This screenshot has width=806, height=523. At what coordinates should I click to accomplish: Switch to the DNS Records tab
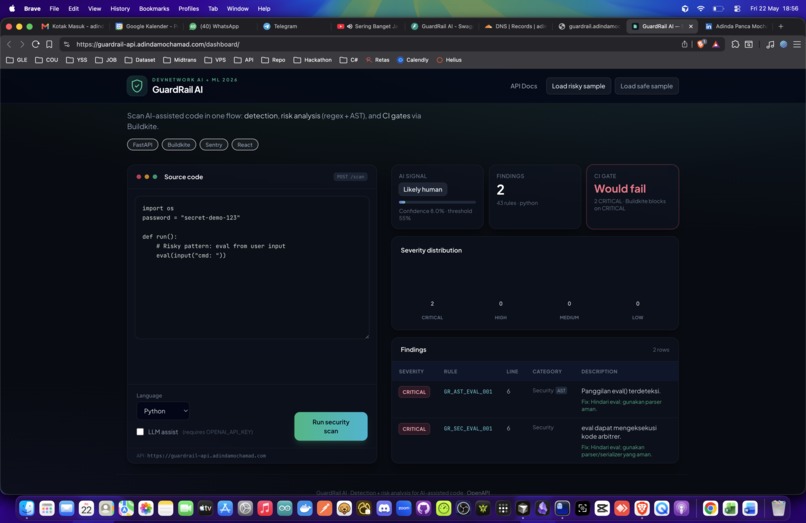[x=516, y=26]
